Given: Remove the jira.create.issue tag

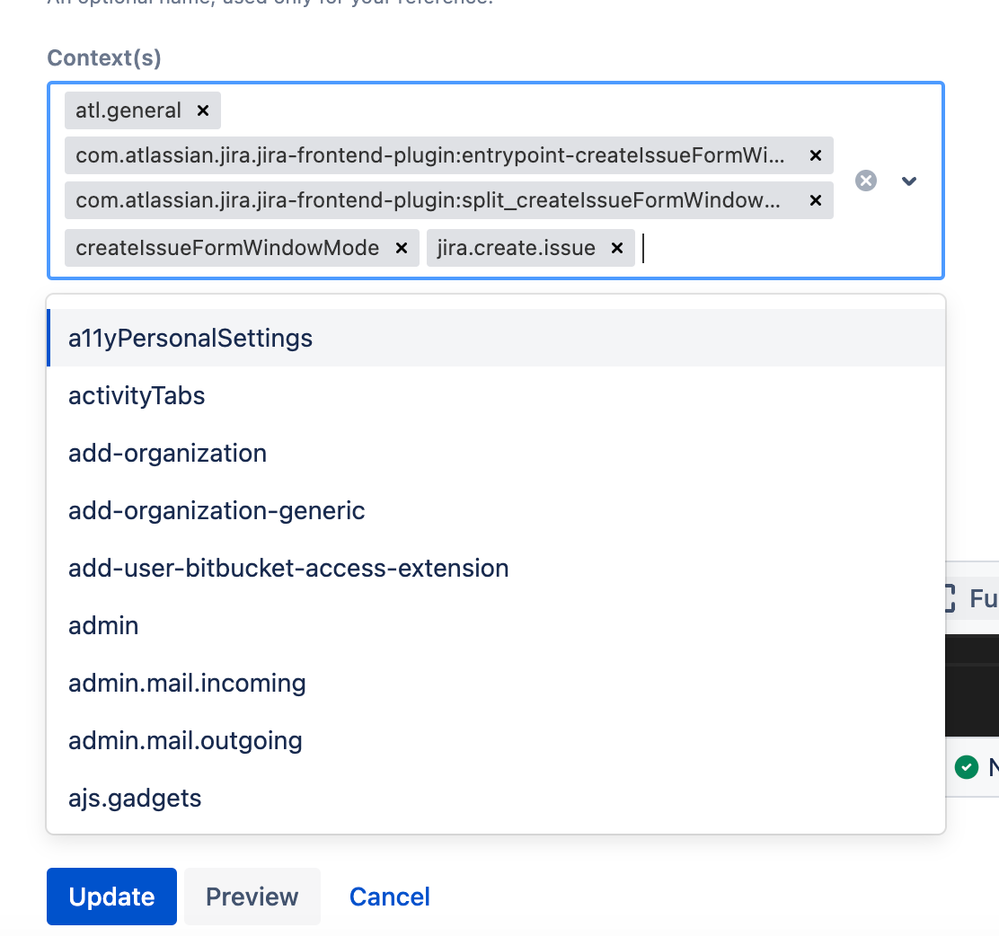Looking at the screenshot, I should pos(617,248).
